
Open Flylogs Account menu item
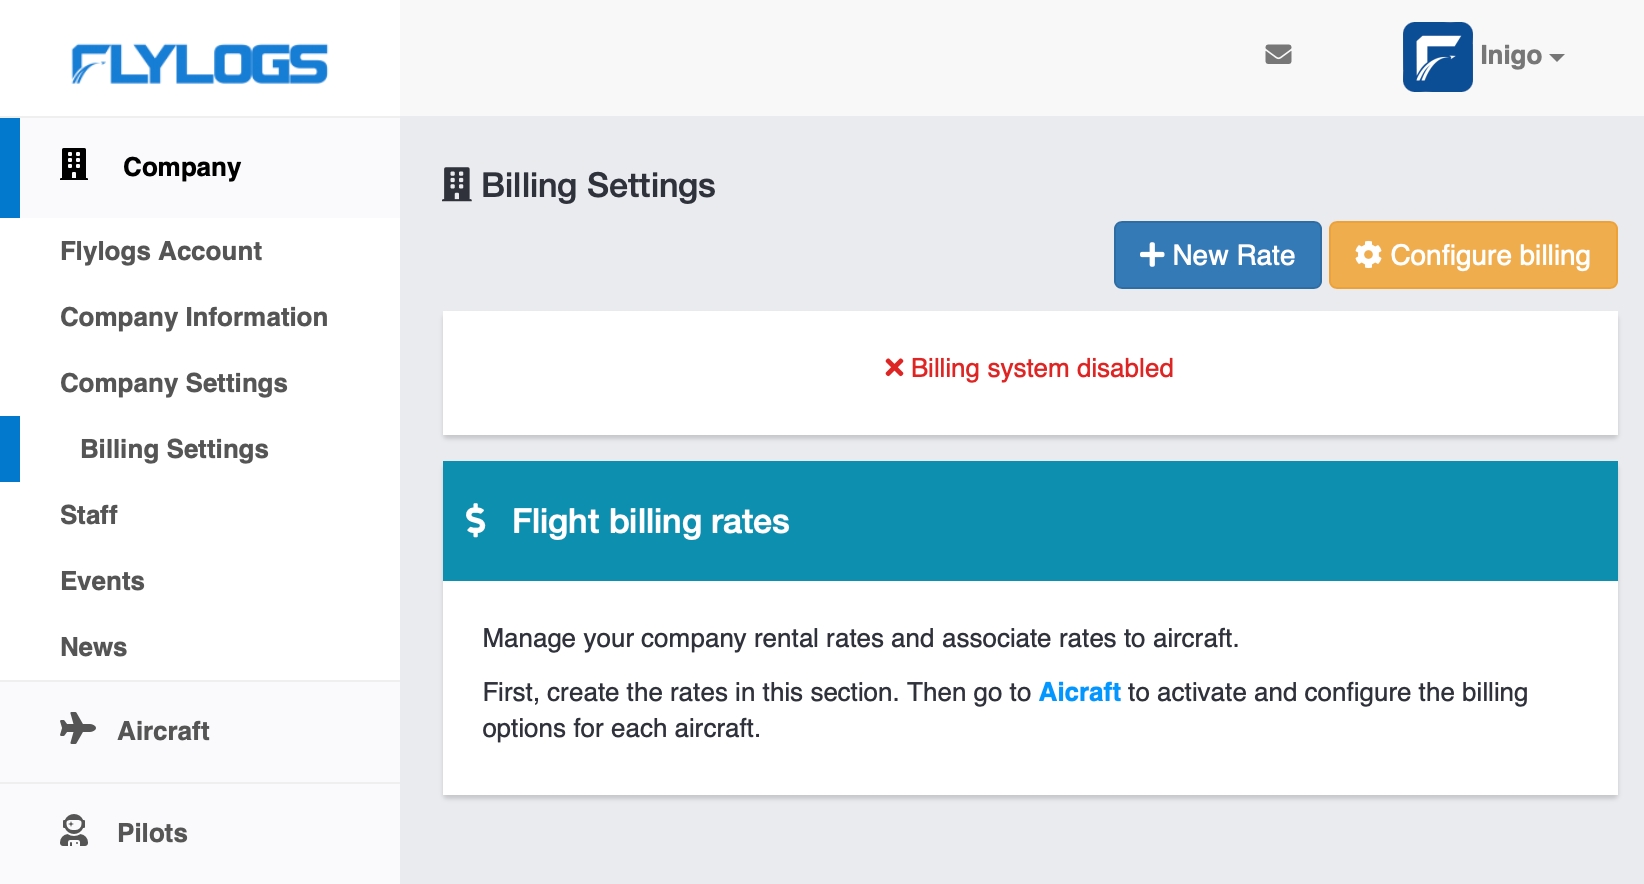pos(161,251)
